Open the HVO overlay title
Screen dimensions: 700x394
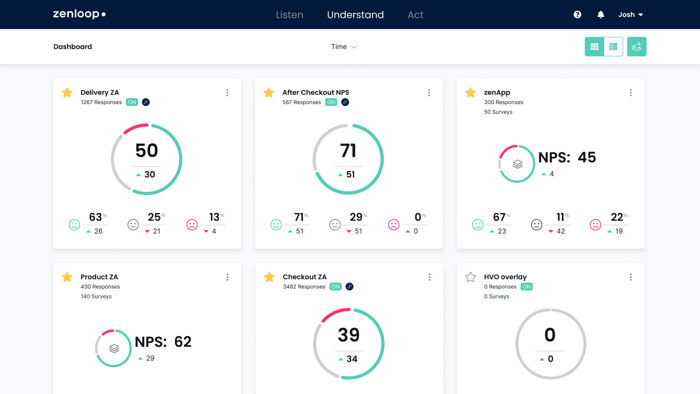pos(505,277)
